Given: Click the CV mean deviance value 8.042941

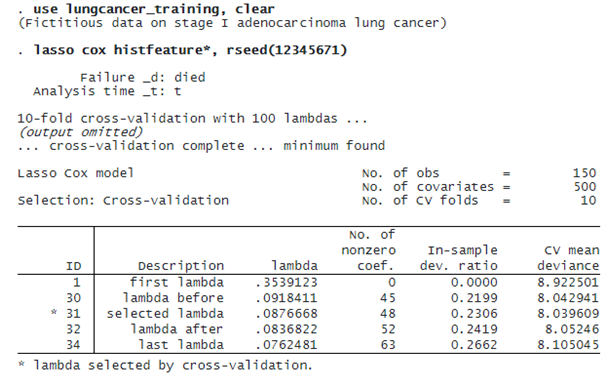Looking at the screenshot, I should [568, 298].
